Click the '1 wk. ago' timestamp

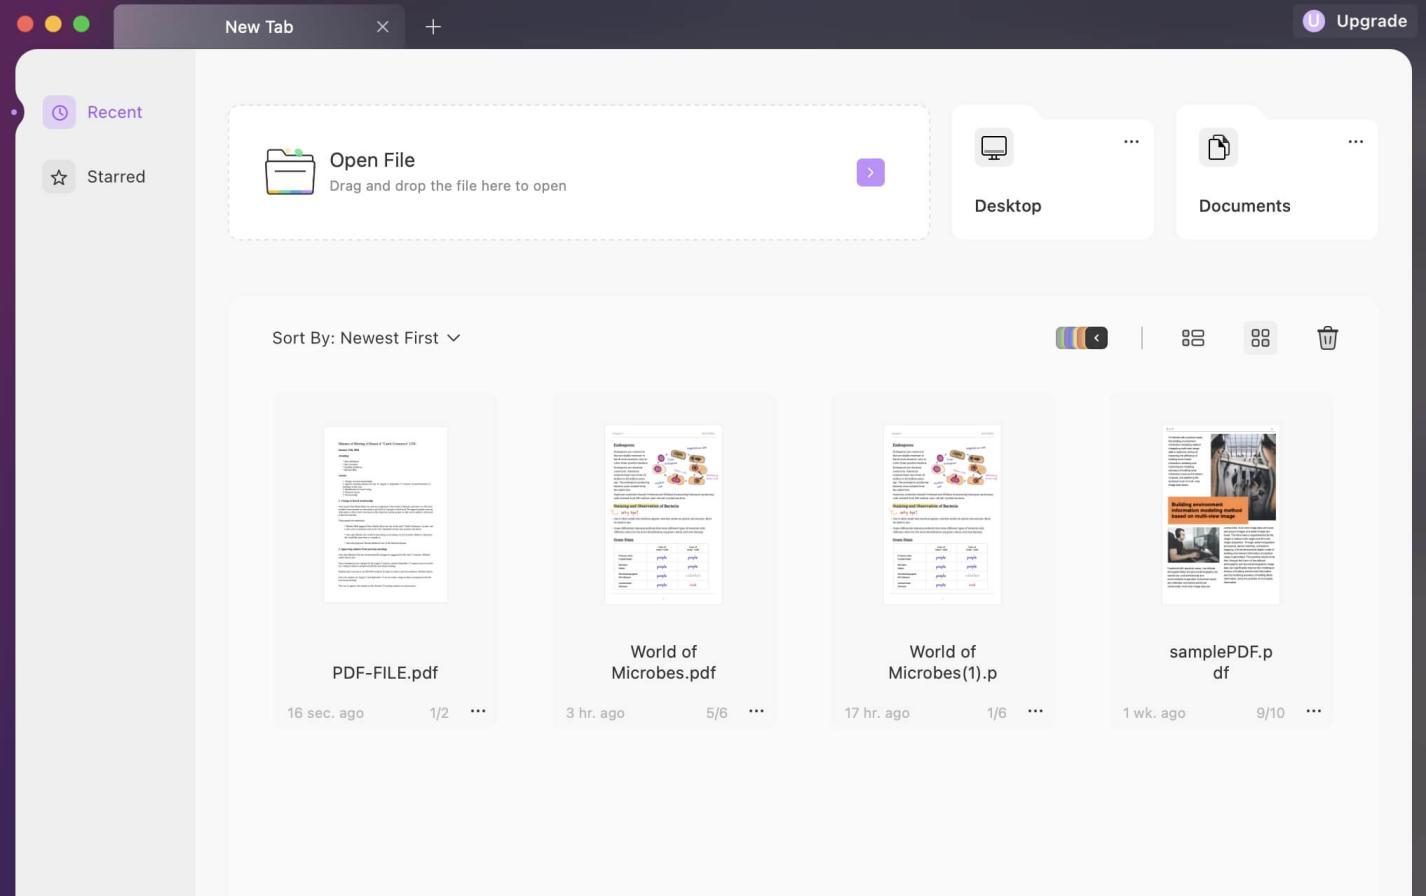1154,713
